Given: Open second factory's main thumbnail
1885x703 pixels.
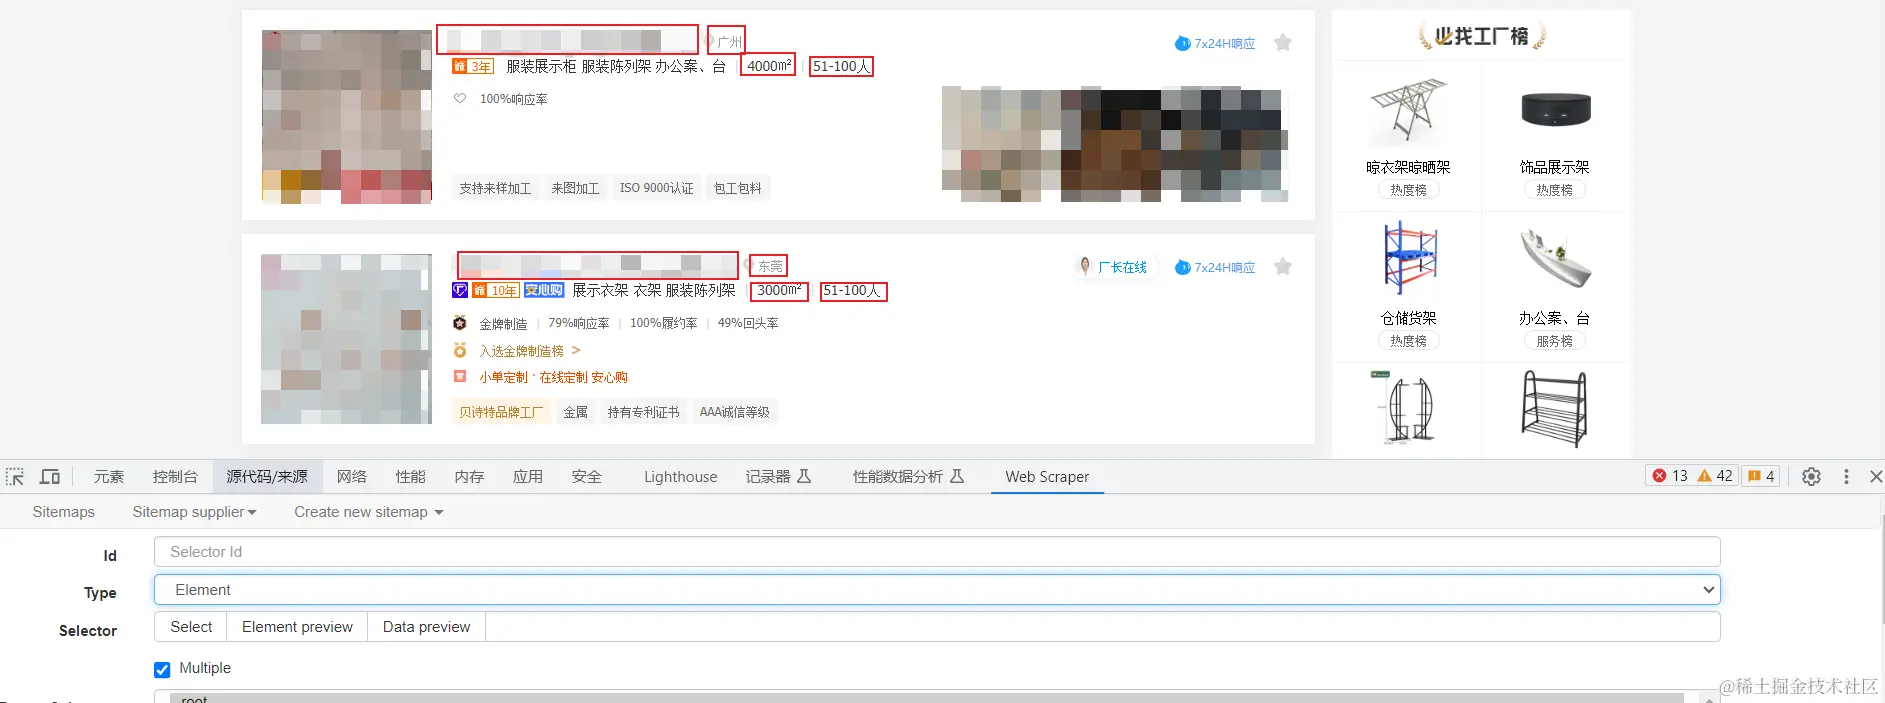Looking at the screenshot, I should tap(347, 339).
